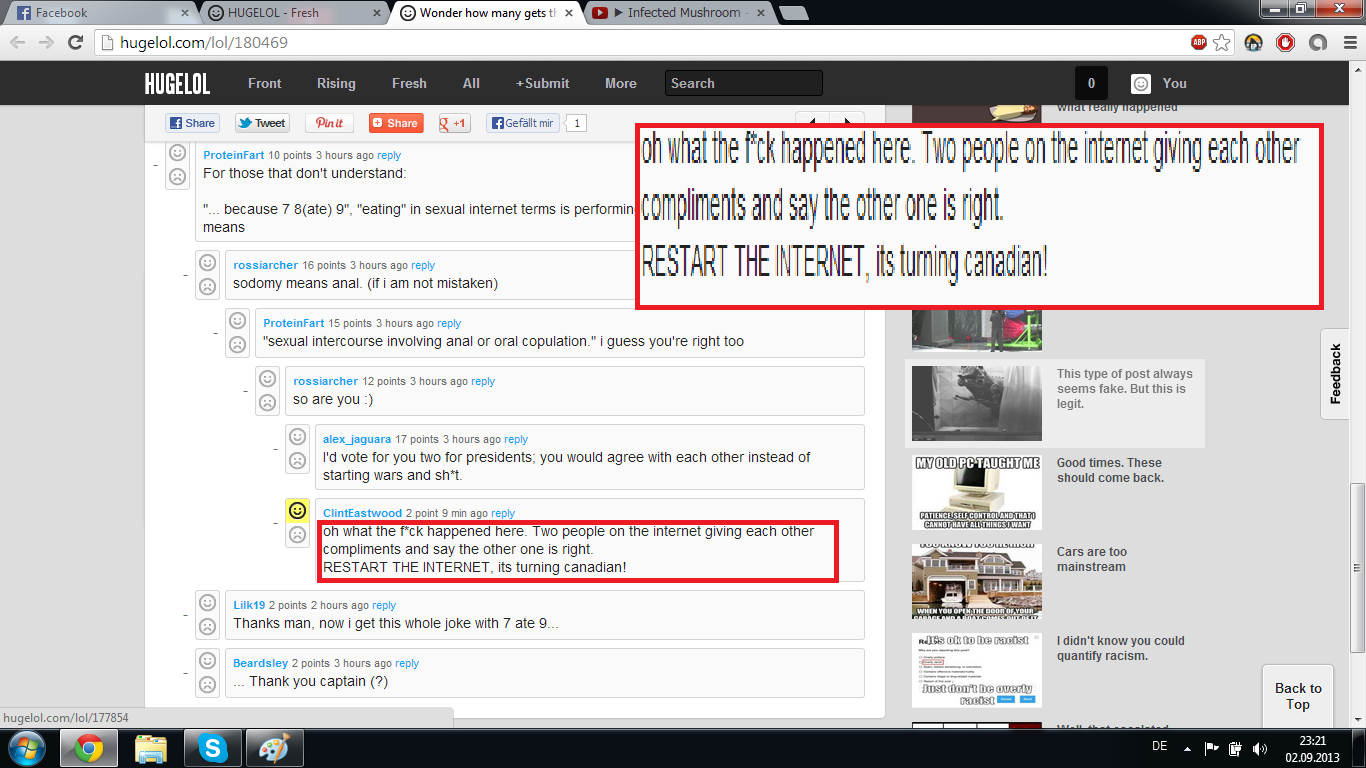Collapse rossiarcher's 12 points reply
Screen dimensions: 1366x768
coord(247,391)
